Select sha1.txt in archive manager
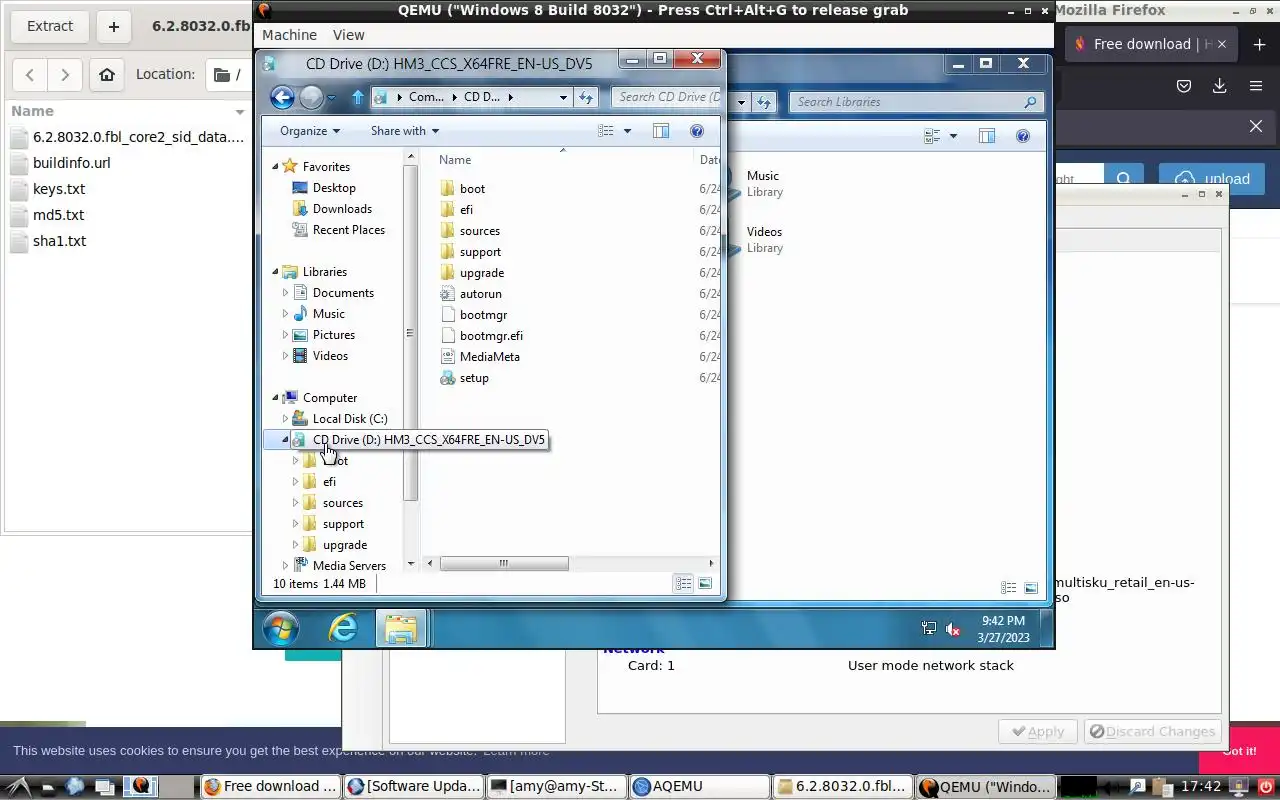 59,241
